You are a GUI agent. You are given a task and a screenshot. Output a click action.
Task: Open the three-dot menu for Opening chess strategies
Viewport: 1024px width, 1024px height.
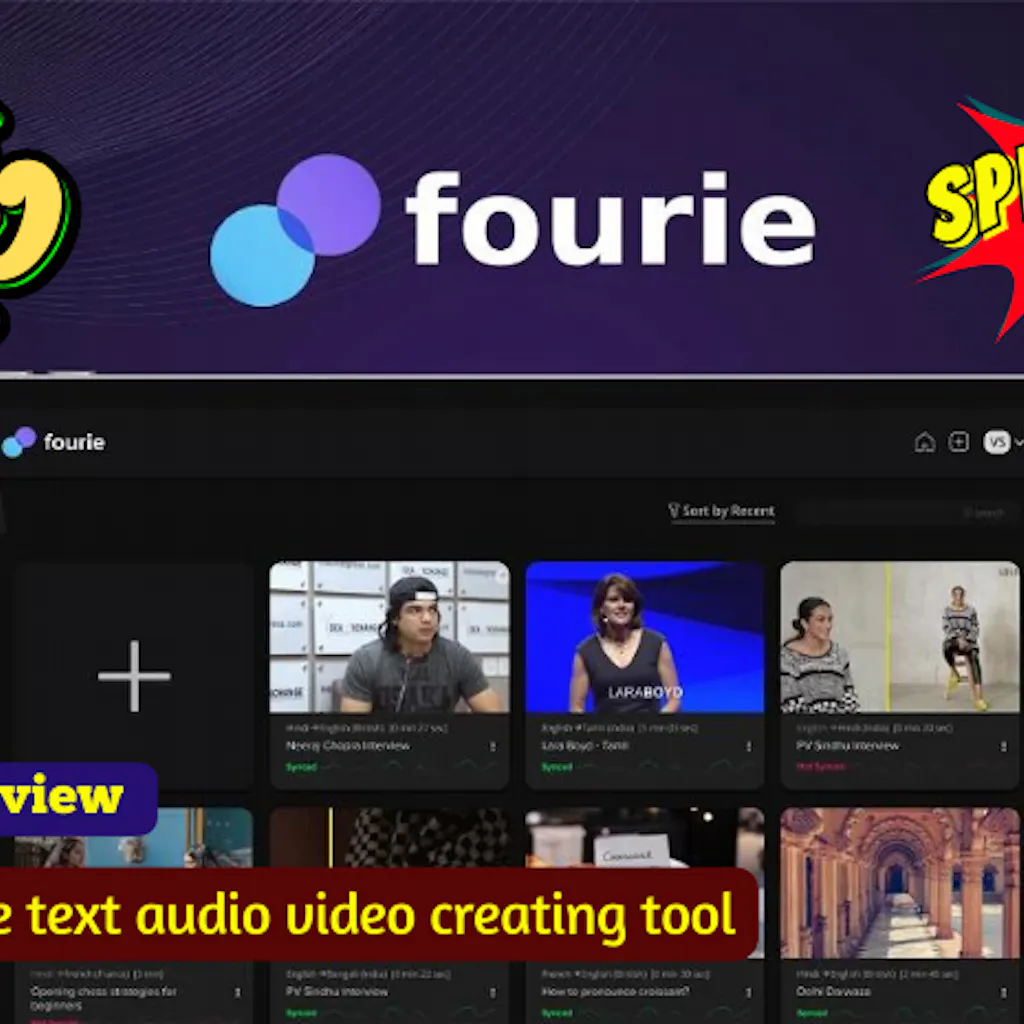[x=238, y=992]
